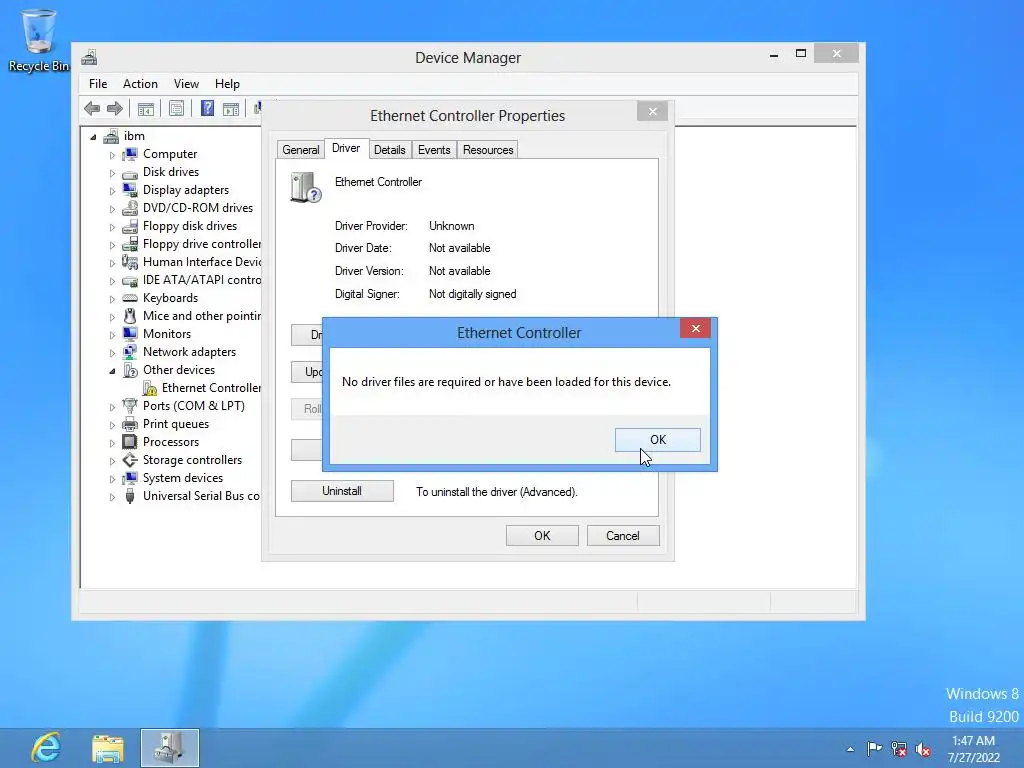Open the taskbar clock showing 1:47 AM
This screenshot has width=1024, height=768.
pyautogui.click(x=974, y=749)
